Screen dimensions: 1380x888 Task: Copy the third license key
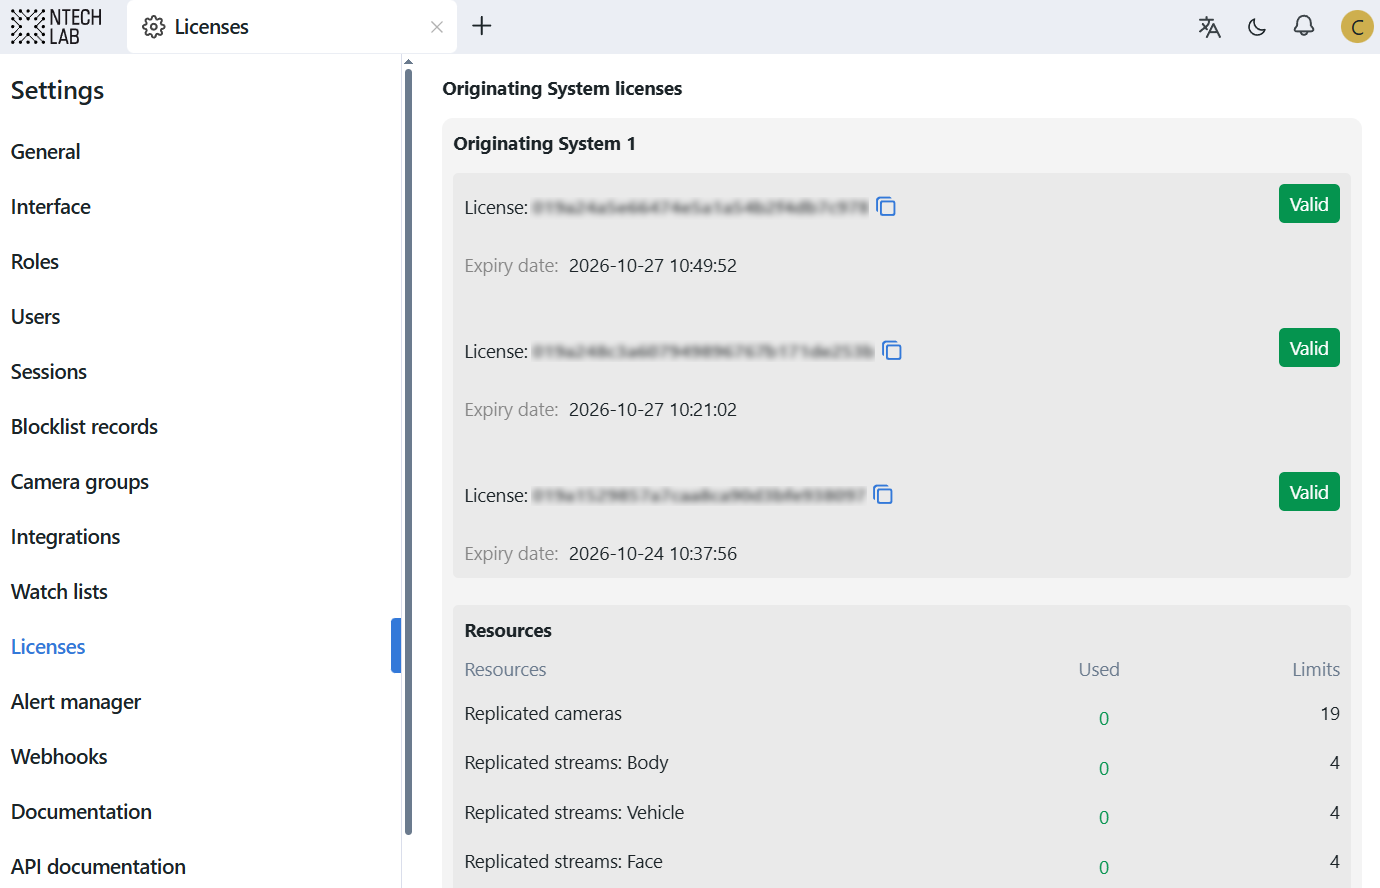click(883, 495)
